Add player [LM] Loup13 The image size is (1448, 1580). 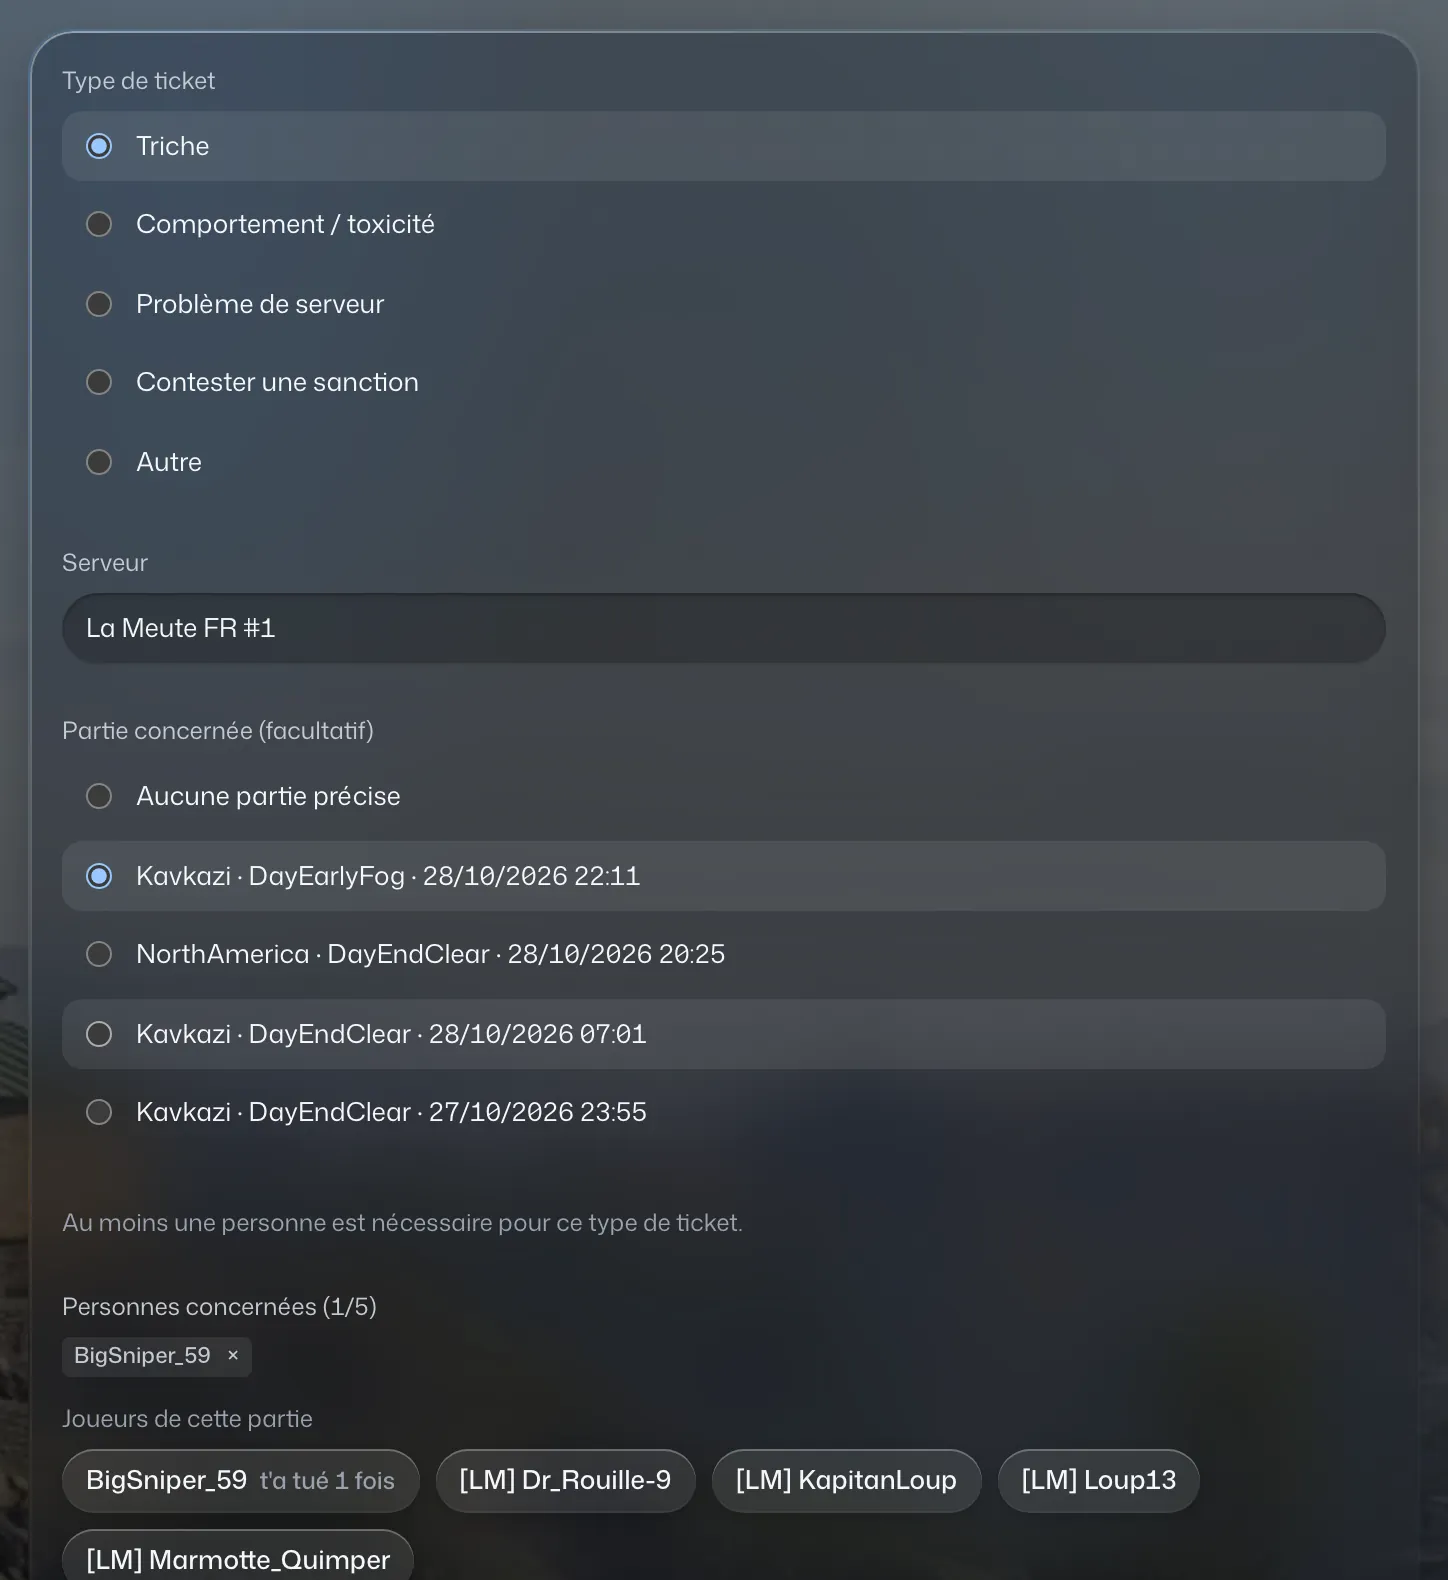pos(1098,1480)
